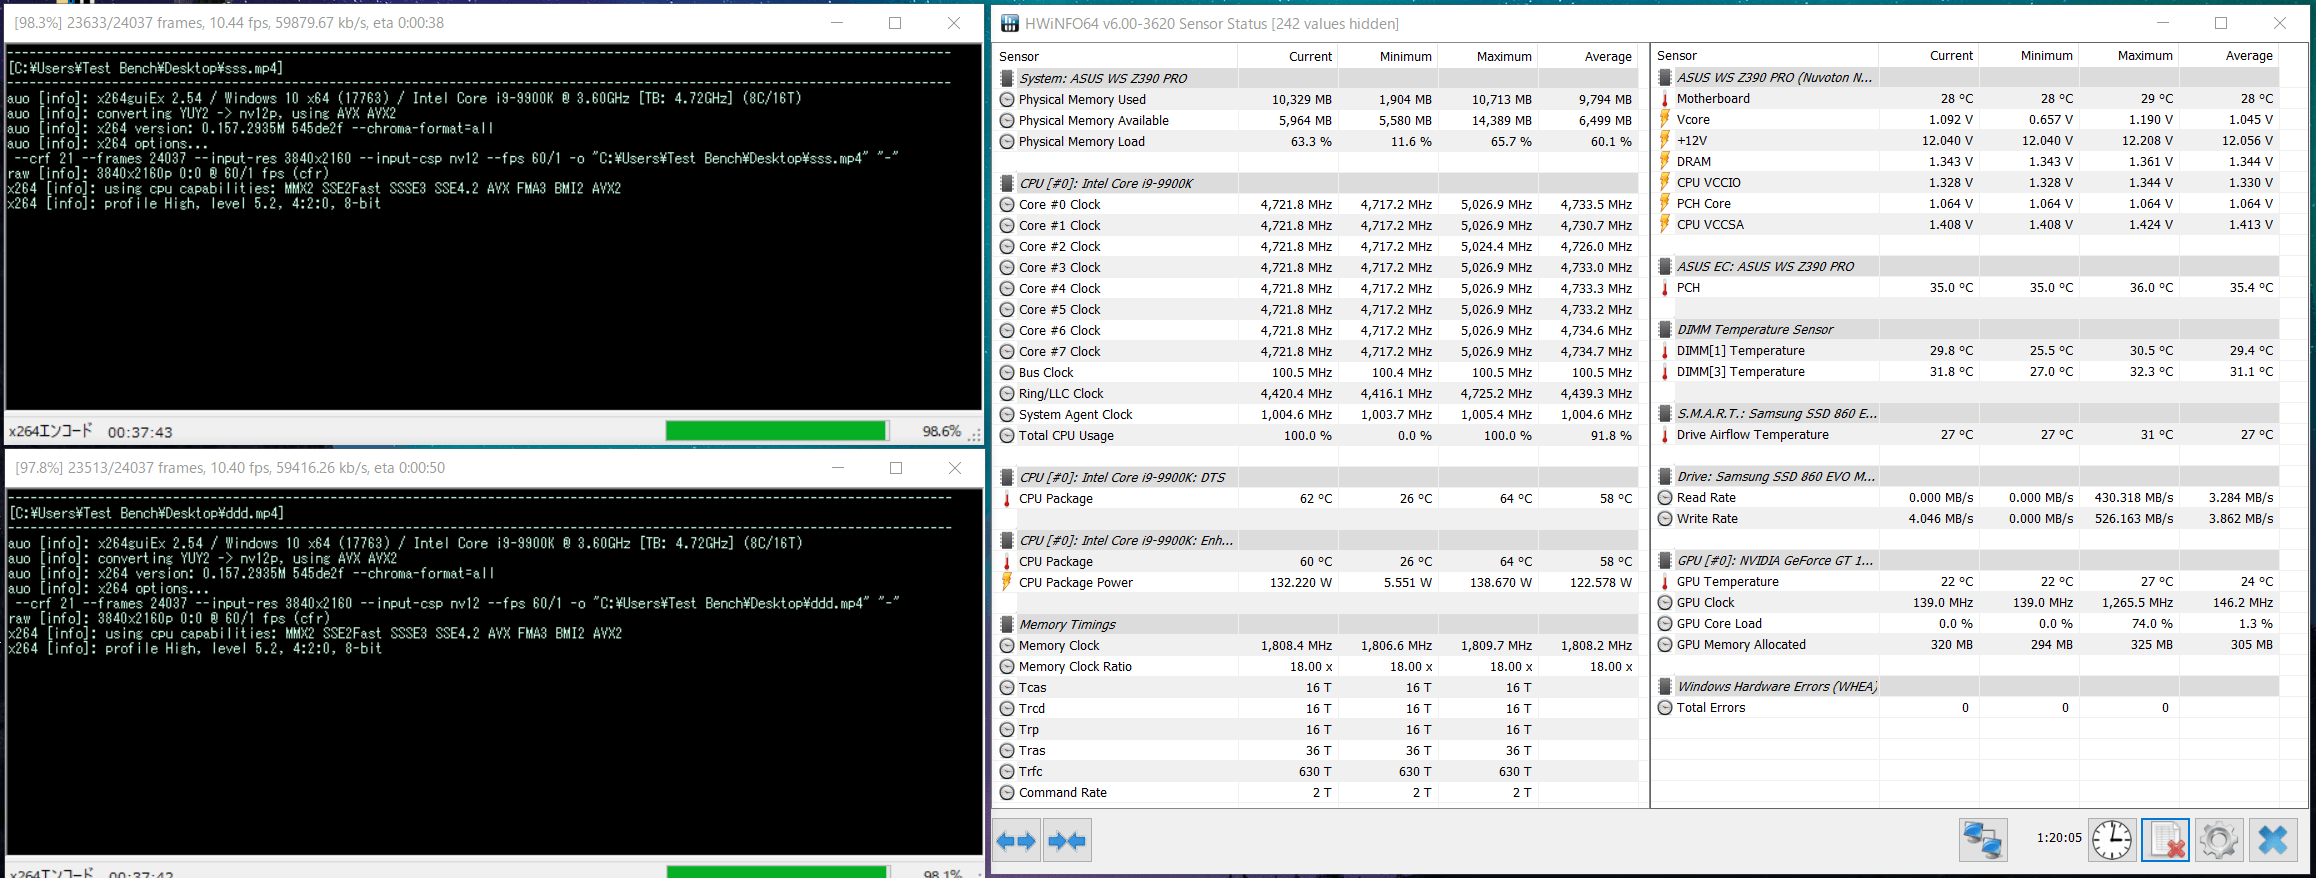Click the chip icon beside CPU [#0]: Intel Core i9-9900K
The height and width of the screenshot is (878, 2316).
pos(1007,183)
